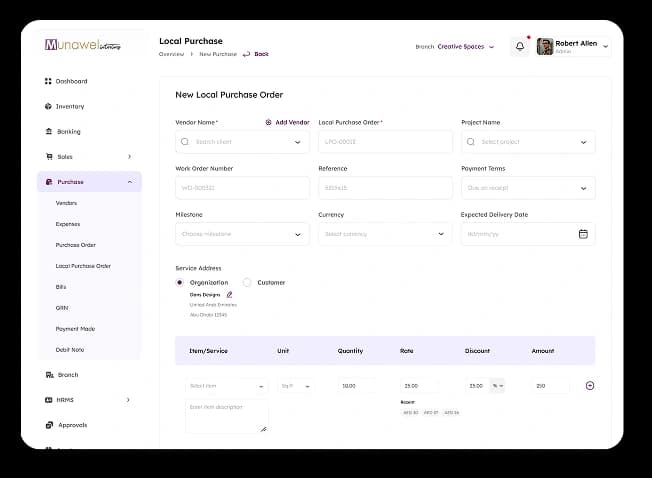
Task: Open the Currency dropdown
Action: [x=385, y=234]
